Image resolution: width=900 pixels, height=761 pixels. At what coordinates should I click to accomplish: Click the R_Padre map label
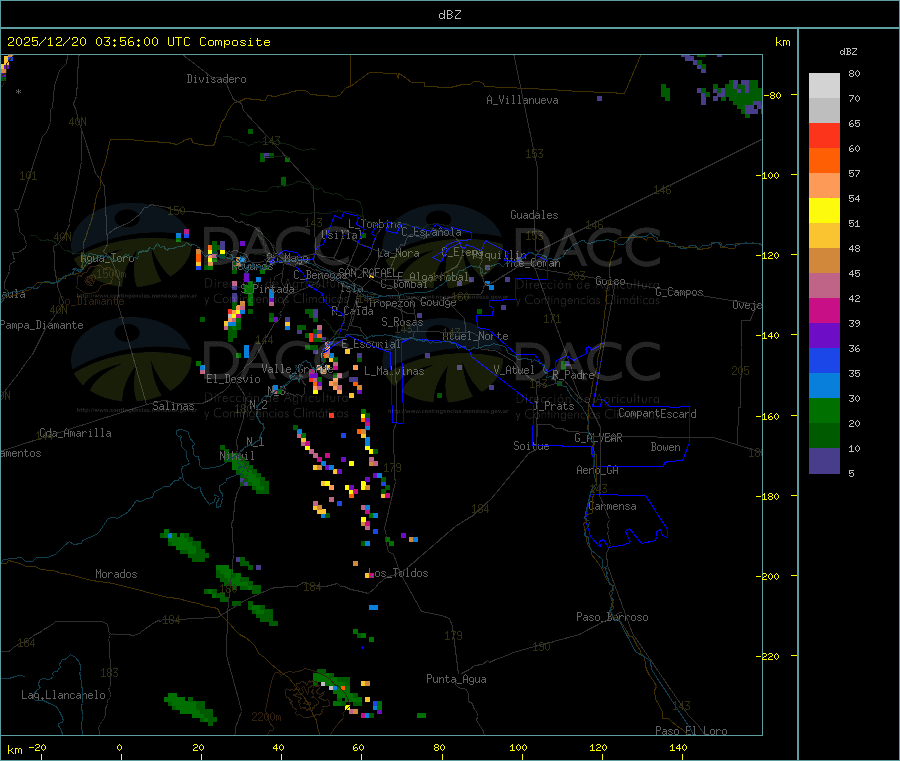coord(573,375)
